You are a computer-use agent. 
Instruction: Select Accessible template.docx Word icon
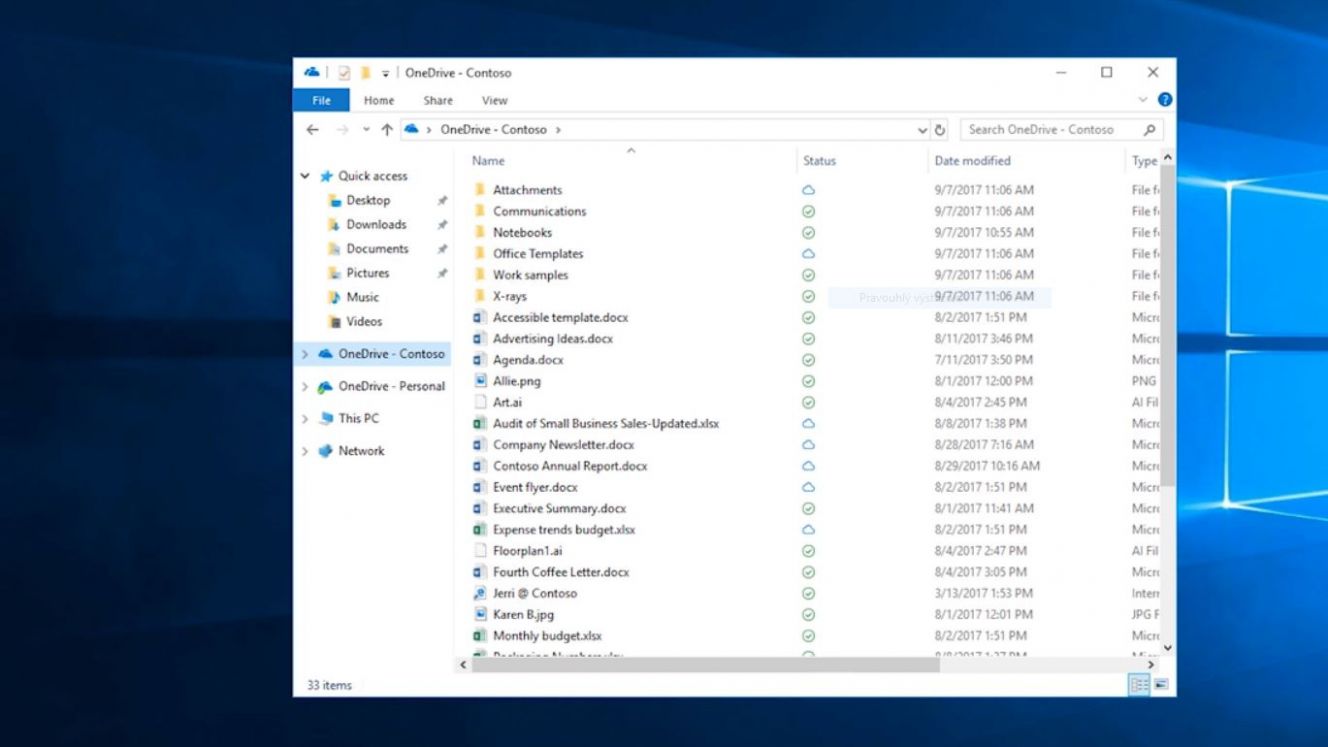tap(480, 317)
